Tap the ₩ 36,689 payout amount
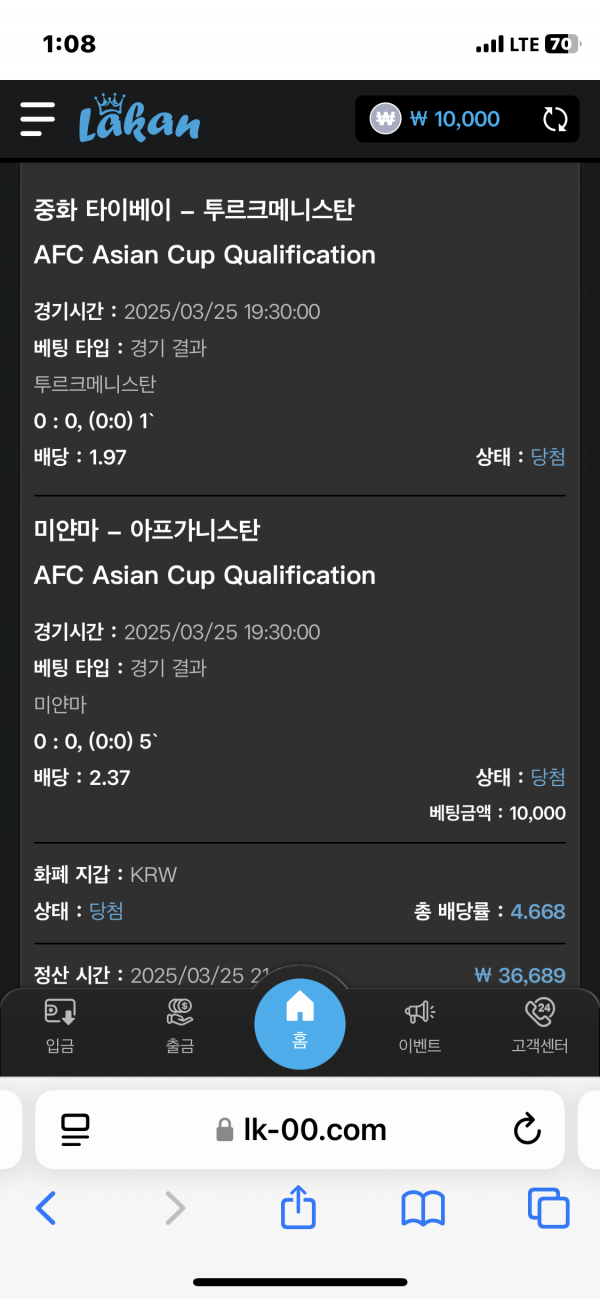This screenshot has height=1299, width=600. (520, 975)
